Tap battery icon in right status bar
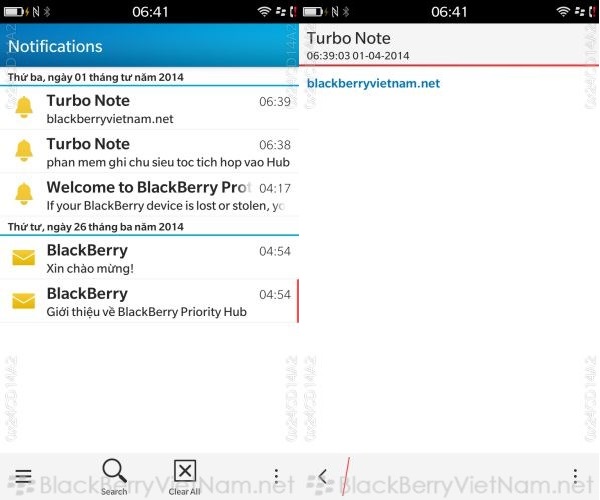The image size is (600, 500). point(313,12)
